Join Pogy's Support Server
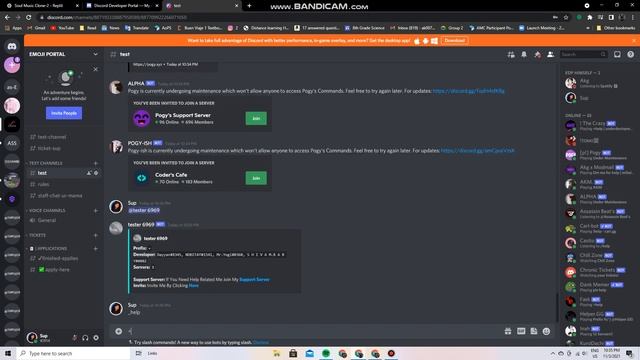The height and width of the screenshot is (360, 640). pos(256,118)
